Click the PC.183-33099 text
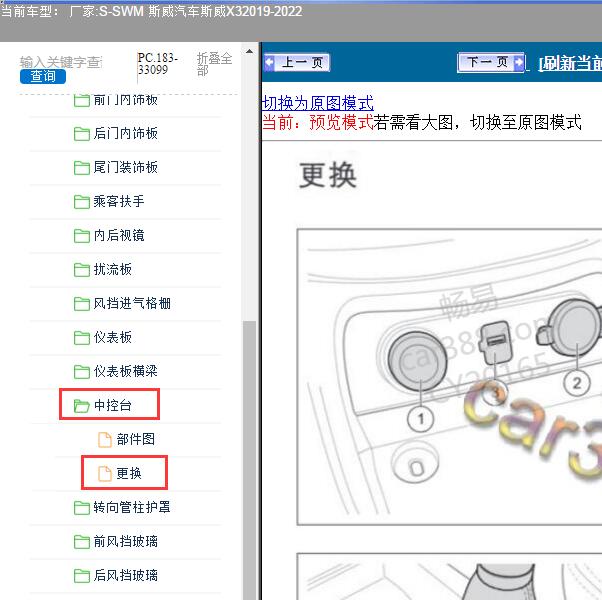602x600 pixels. (x=158, y=64)
